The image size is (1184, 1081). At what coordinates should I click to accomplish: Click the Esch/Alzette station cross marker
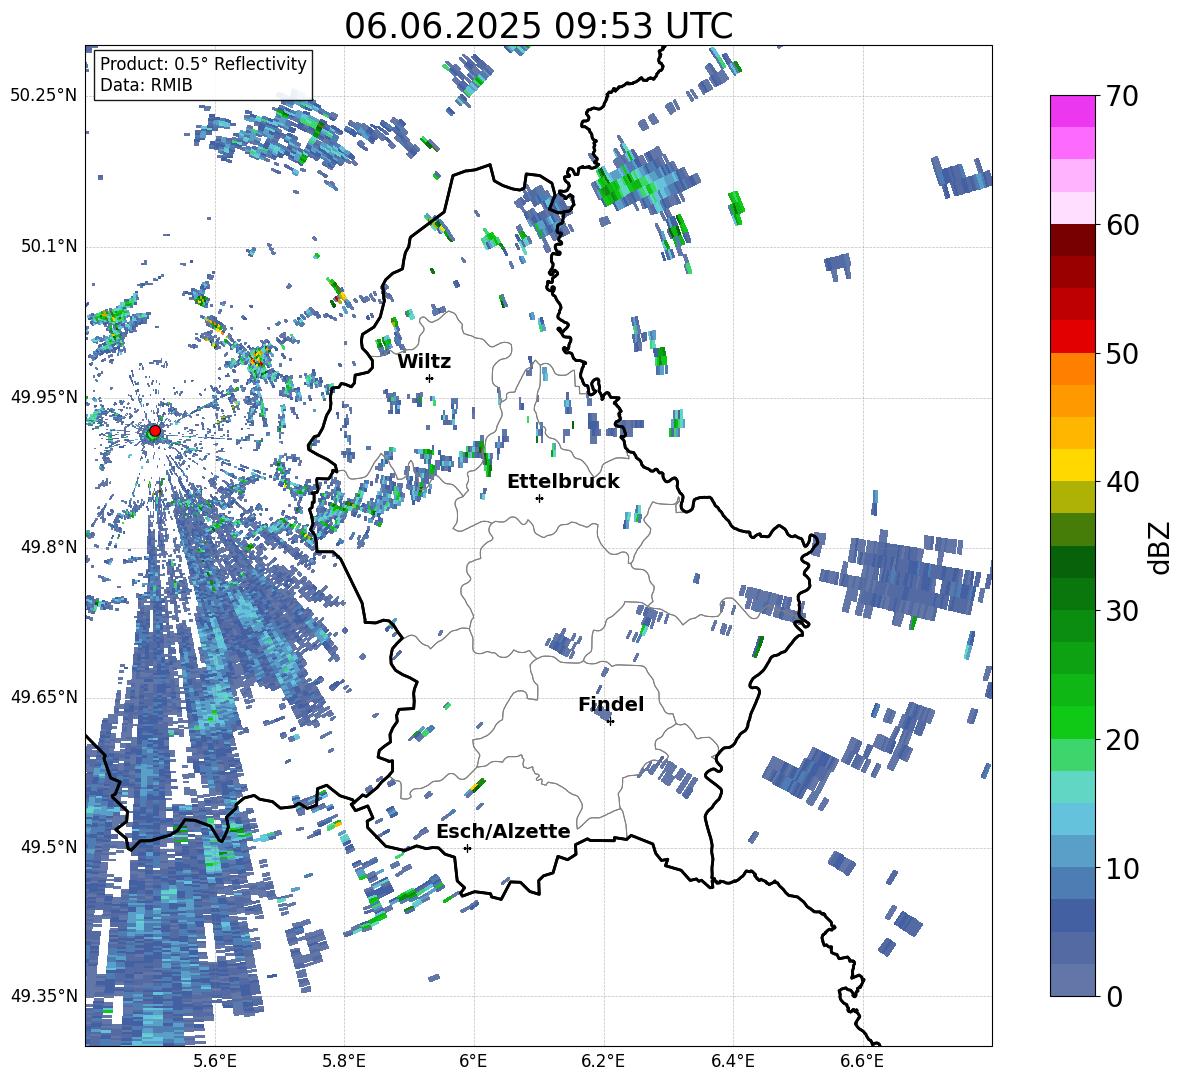point(467,848)
